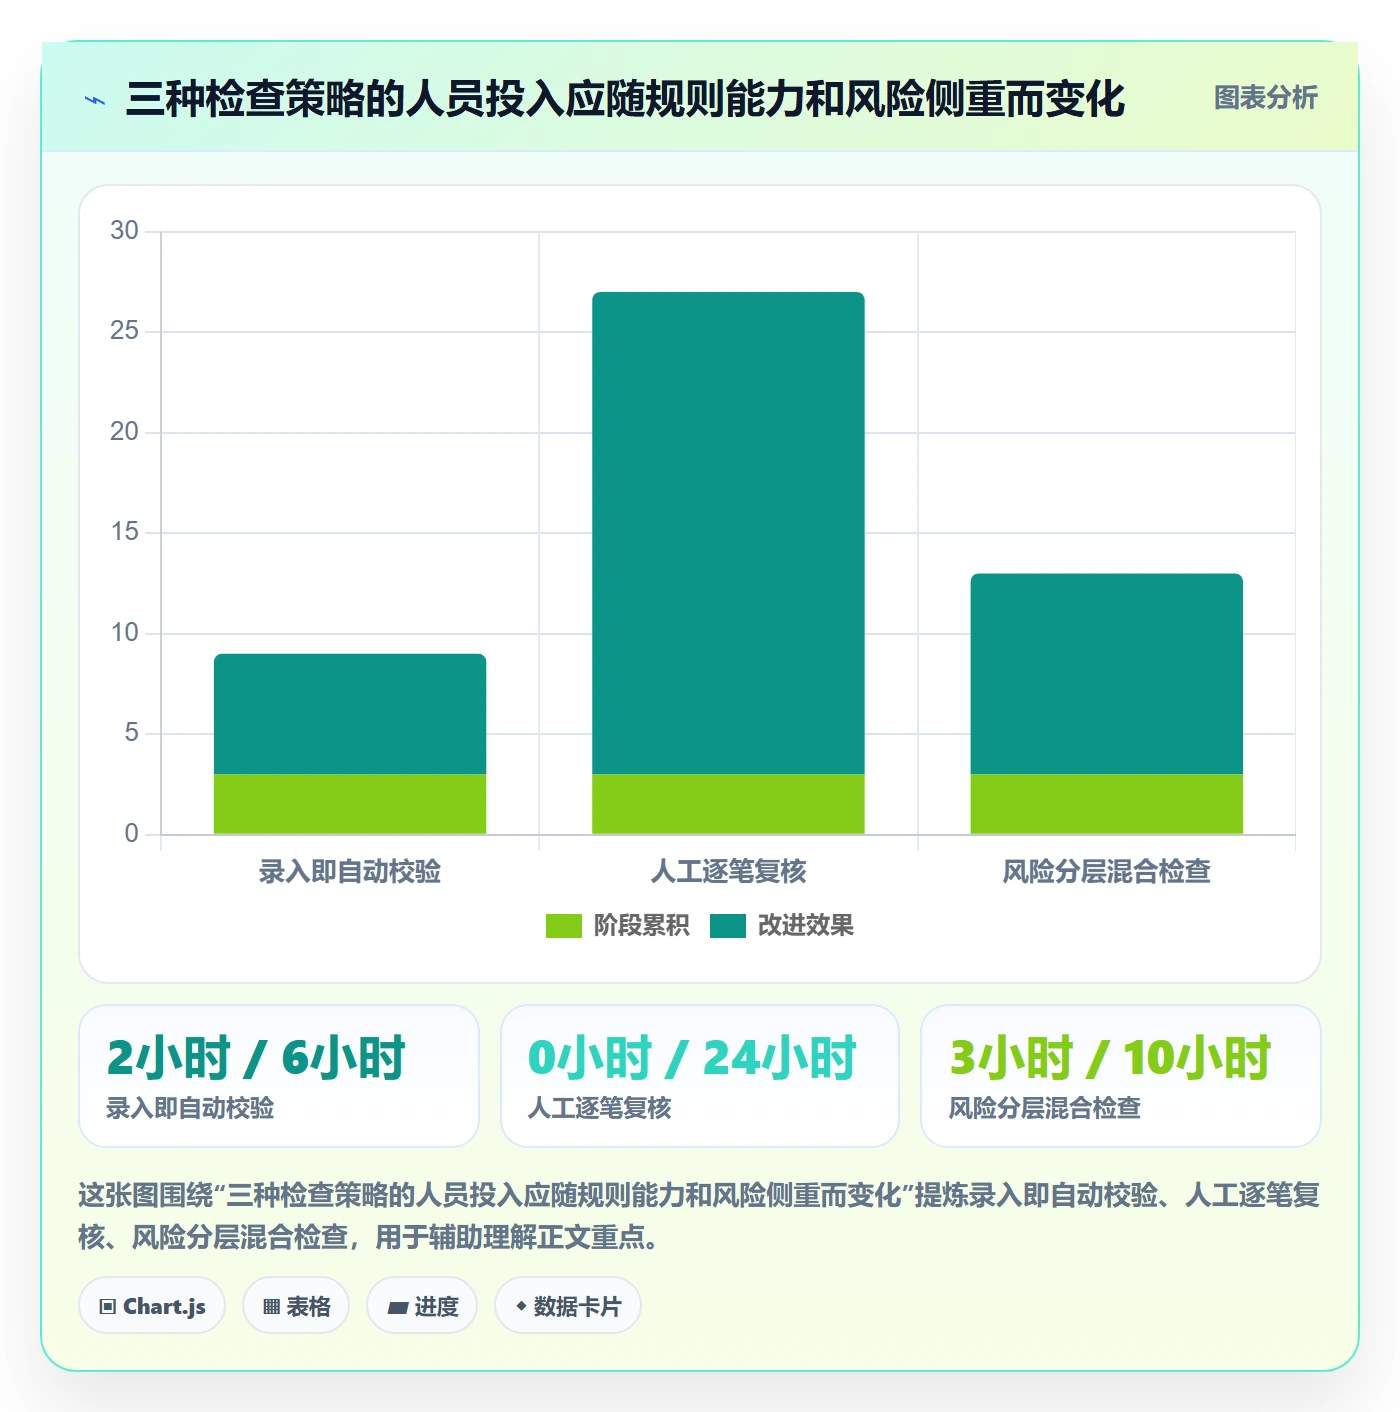Click the Chart.js tag chip
Screen dimensions: 1400x1412
152,1306
